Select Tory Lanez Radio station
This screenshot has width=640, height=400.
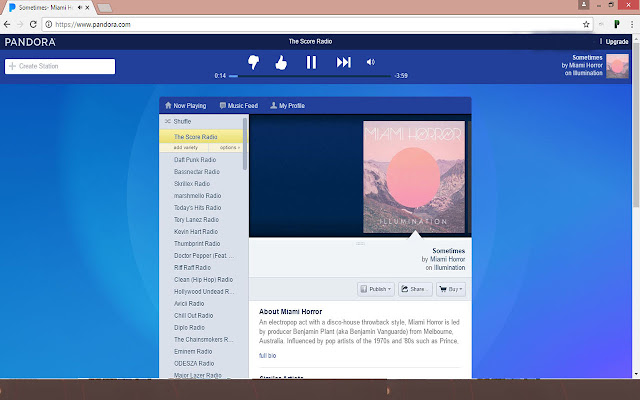click(196, 220)
